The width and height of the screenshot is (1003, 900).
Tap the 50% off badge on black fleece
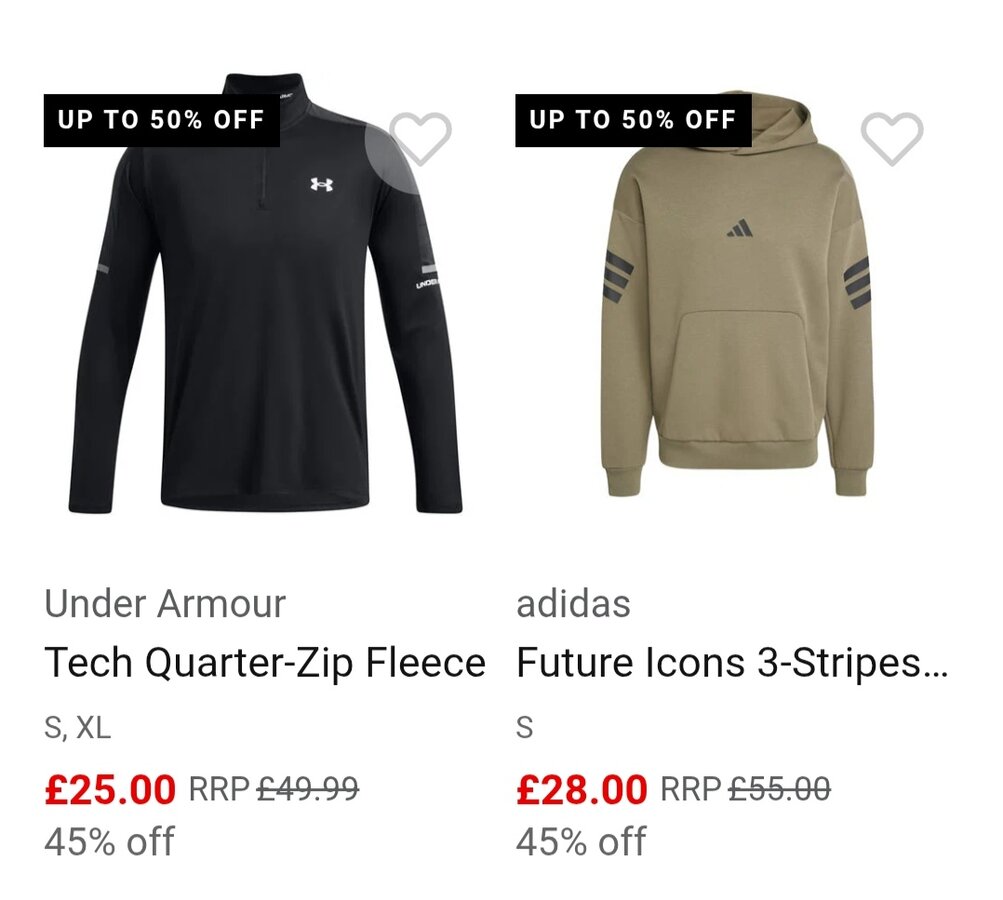tap(161, 121)
